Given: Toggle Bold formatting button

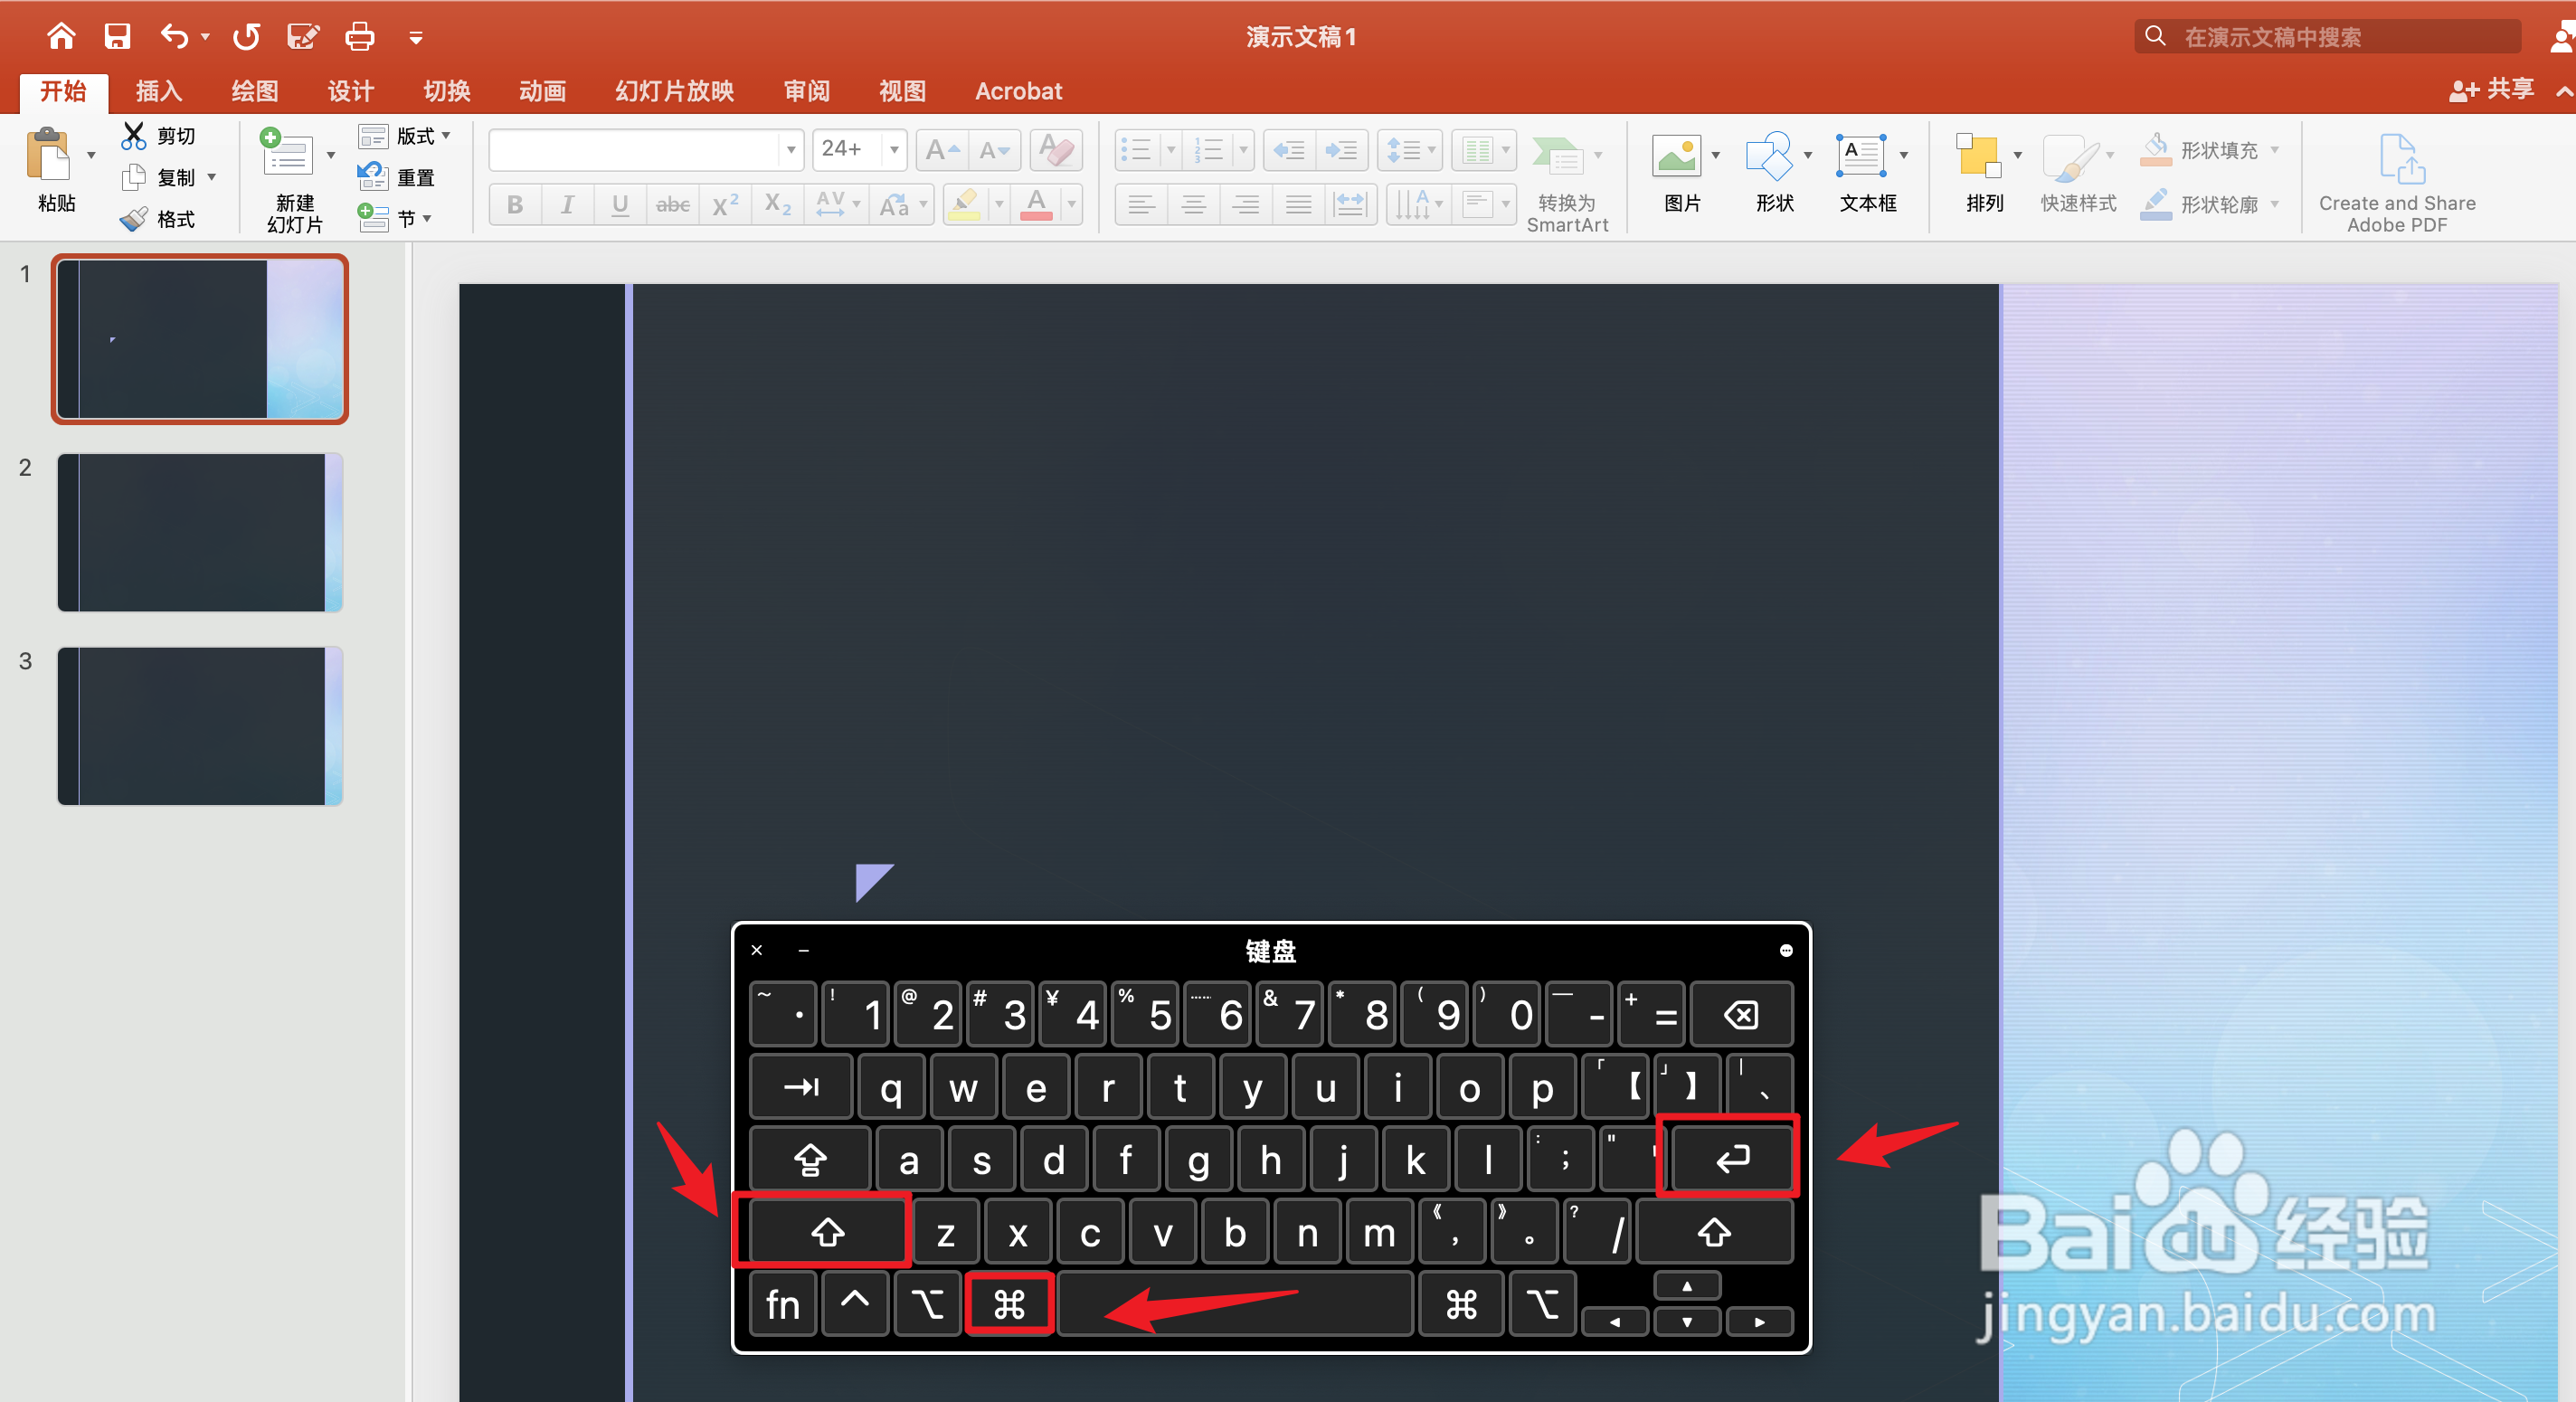Looking at the screenshot, I should (x=515, y=205).
